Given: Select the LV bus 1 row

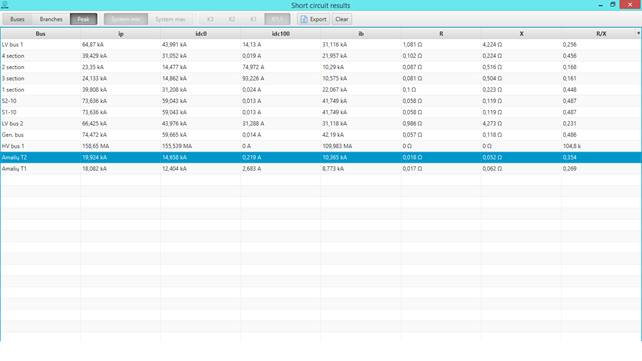Looking at the screenshot, I should pyautogui.click(x=321, y=45).
